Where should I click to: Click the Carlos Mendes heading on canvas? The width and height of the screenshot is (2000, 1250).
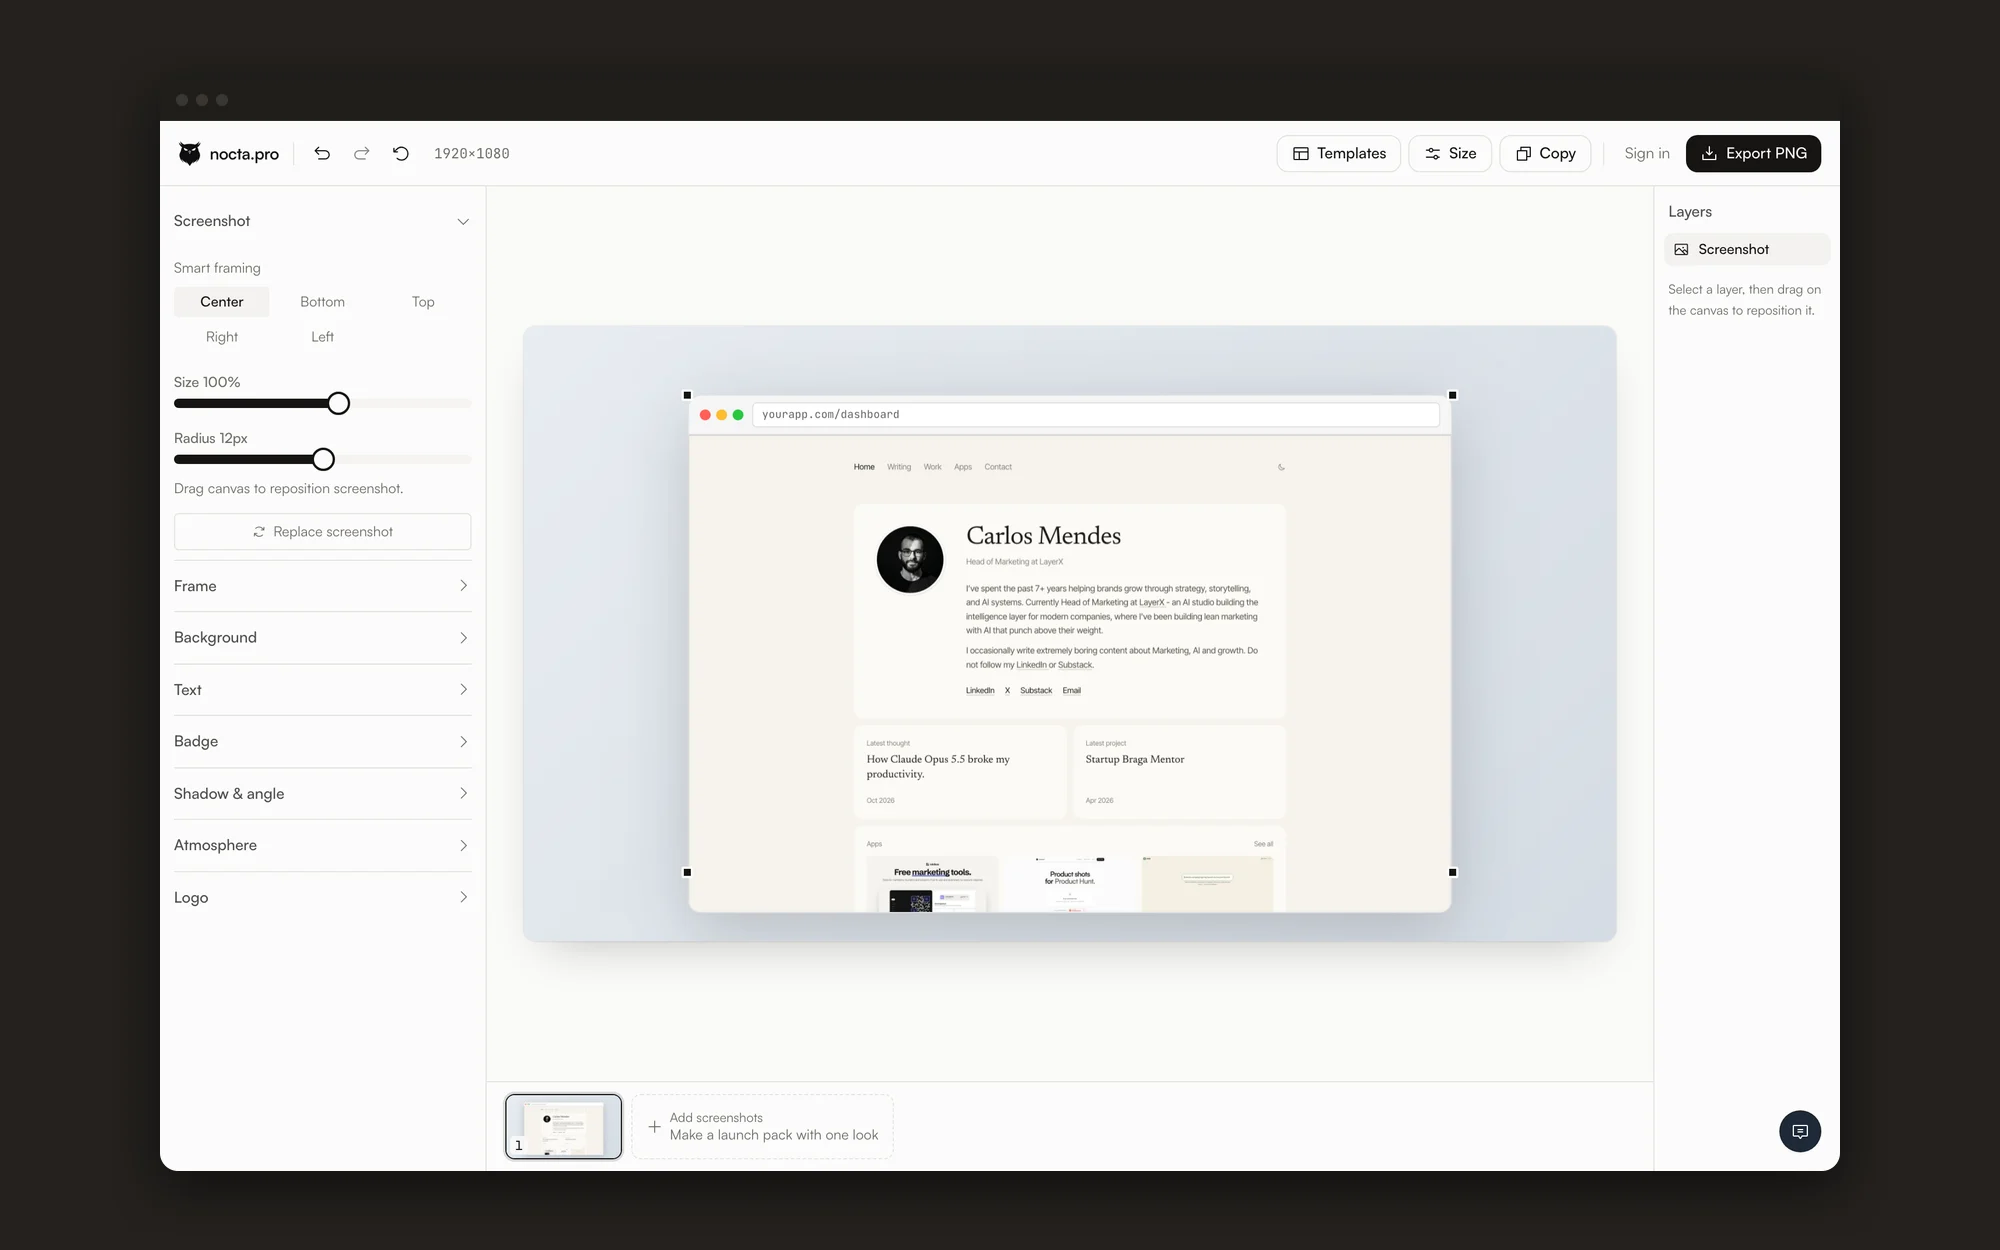1043,536
